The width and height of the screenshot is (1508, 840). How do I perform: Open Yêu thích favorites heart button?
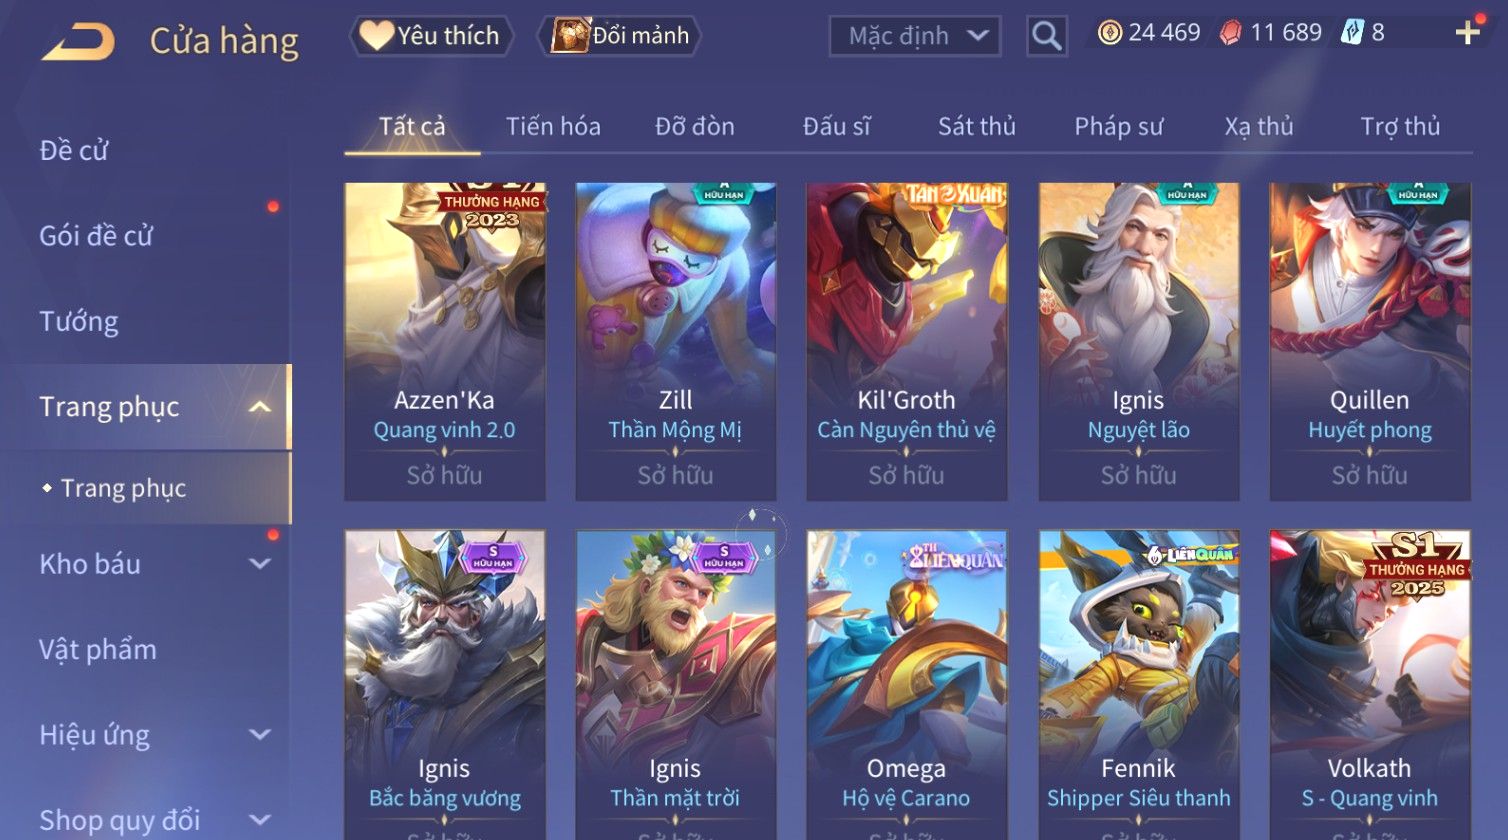pos(431,36)
